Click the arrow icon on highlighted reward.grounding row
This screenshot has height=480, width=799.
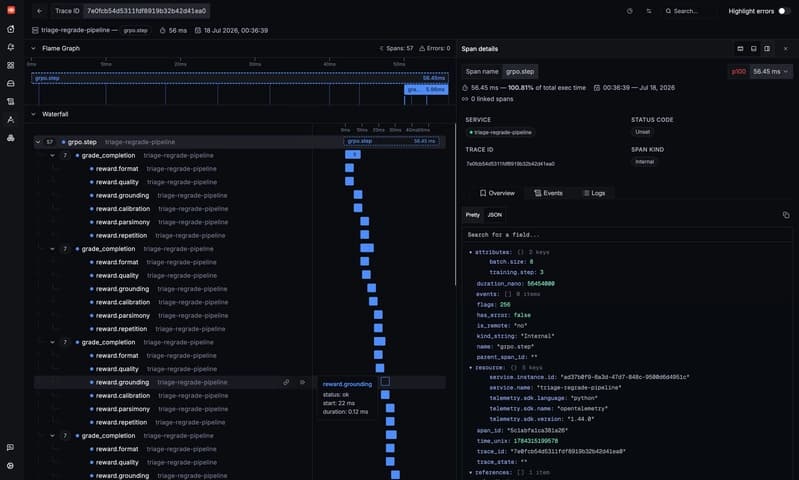[302, 382]
